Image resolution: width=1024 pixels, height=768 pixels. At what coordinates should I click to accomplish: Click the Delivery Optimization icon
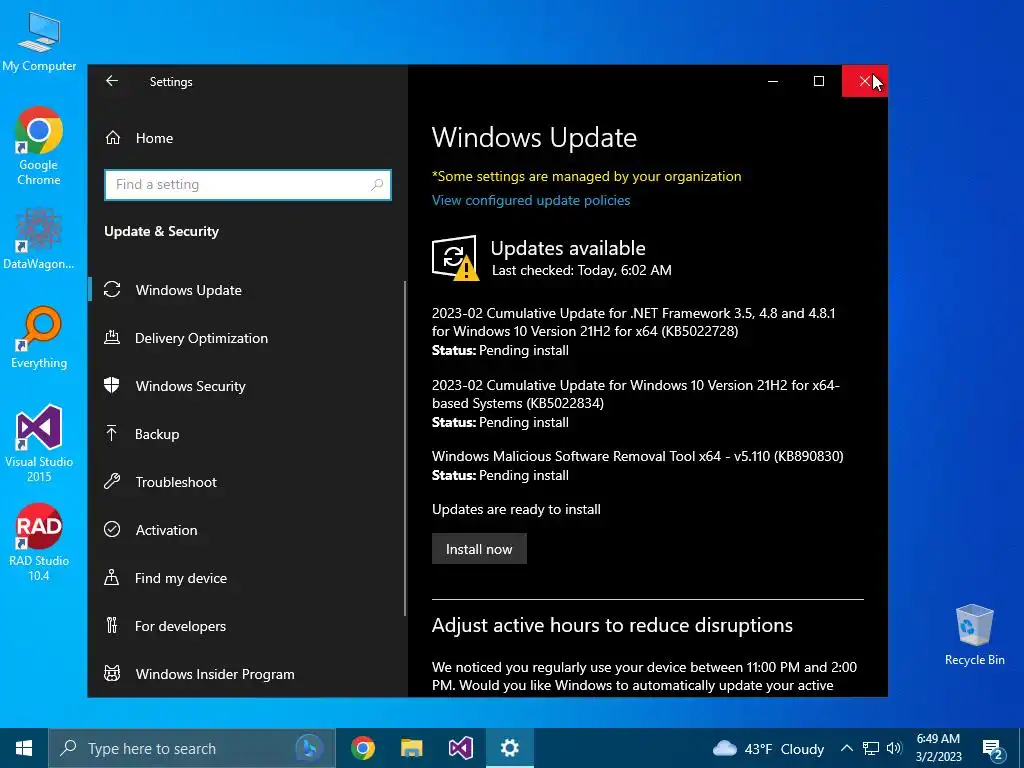click(x=112, y=337)
